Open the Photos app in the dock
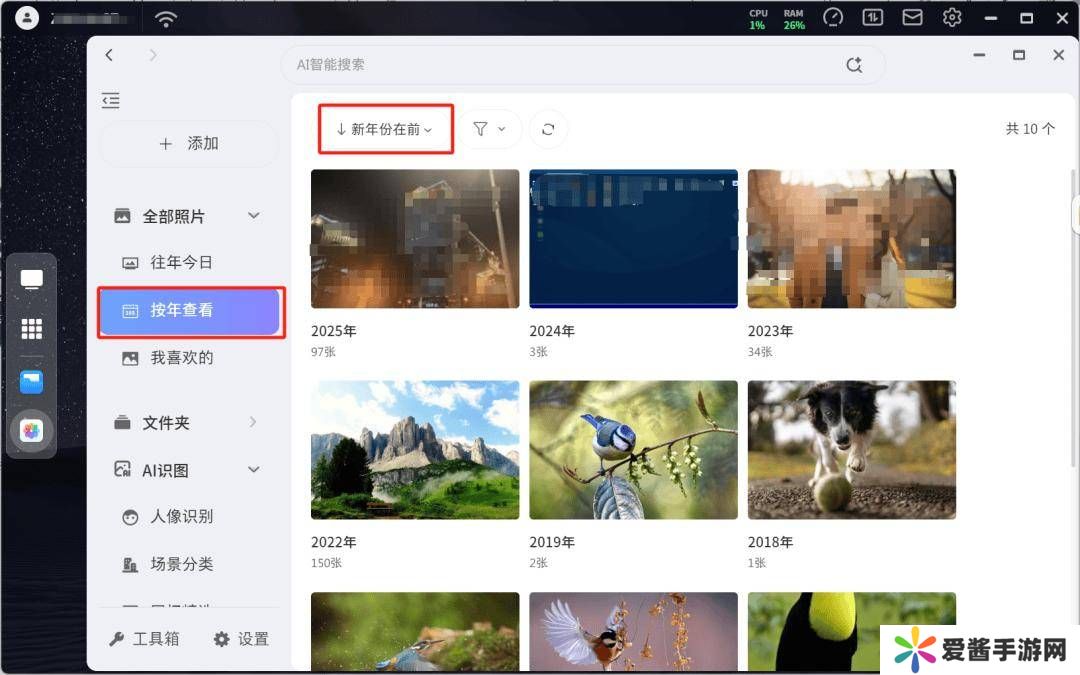This screenshot has height=675, width=1080. pos(32,431)
